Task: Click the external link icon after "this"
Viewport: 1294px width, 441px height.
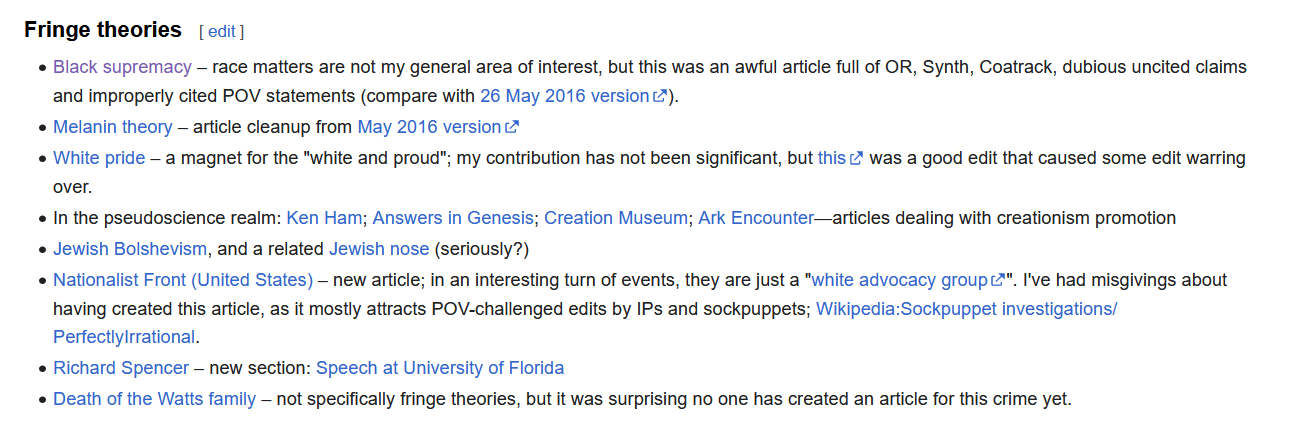Action: pos(857,158)
